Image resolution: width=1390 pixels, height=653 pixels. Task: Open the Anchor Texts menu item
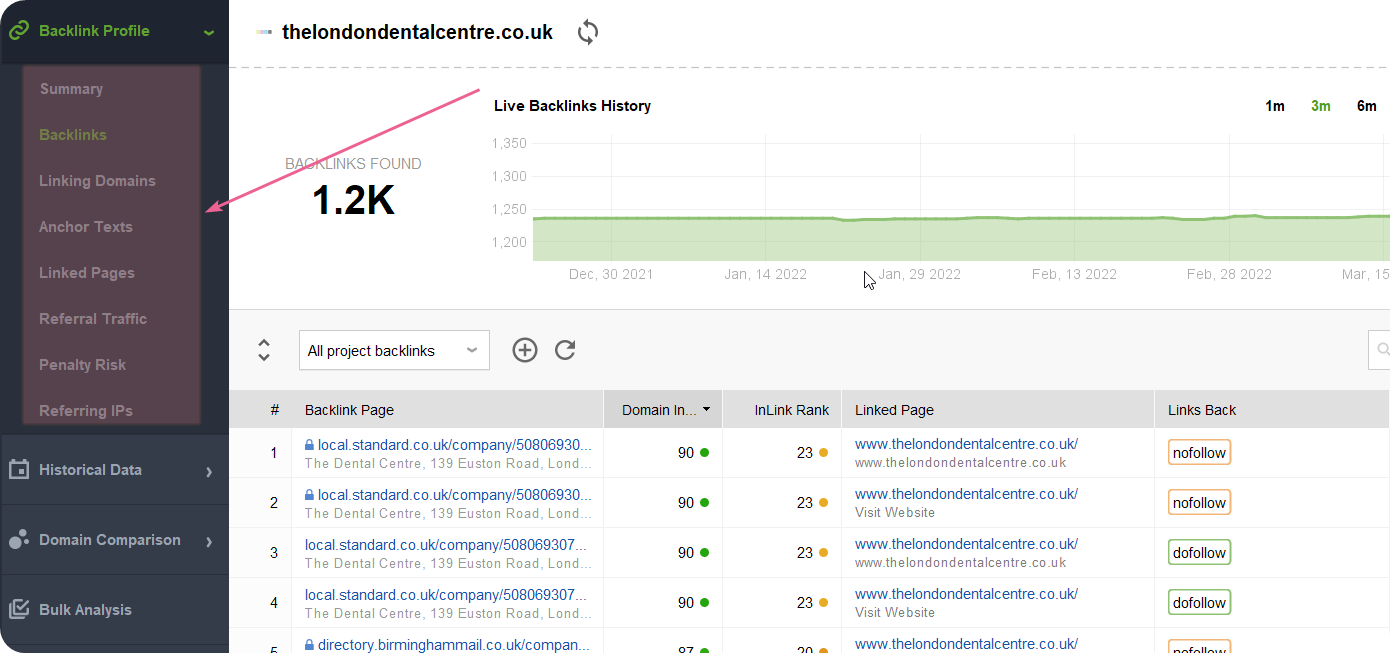(85, 226)
